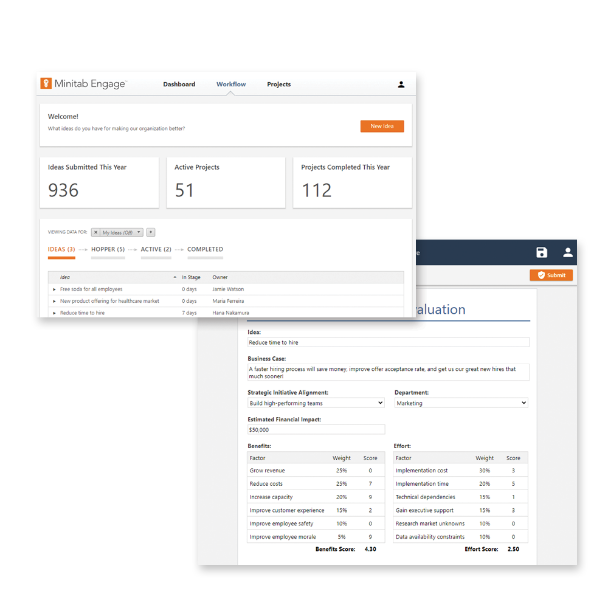This screenshot has width=608, height=608.
Task: Open the Strategic Initiative Alignment dropdown
Action: [316, 403]
